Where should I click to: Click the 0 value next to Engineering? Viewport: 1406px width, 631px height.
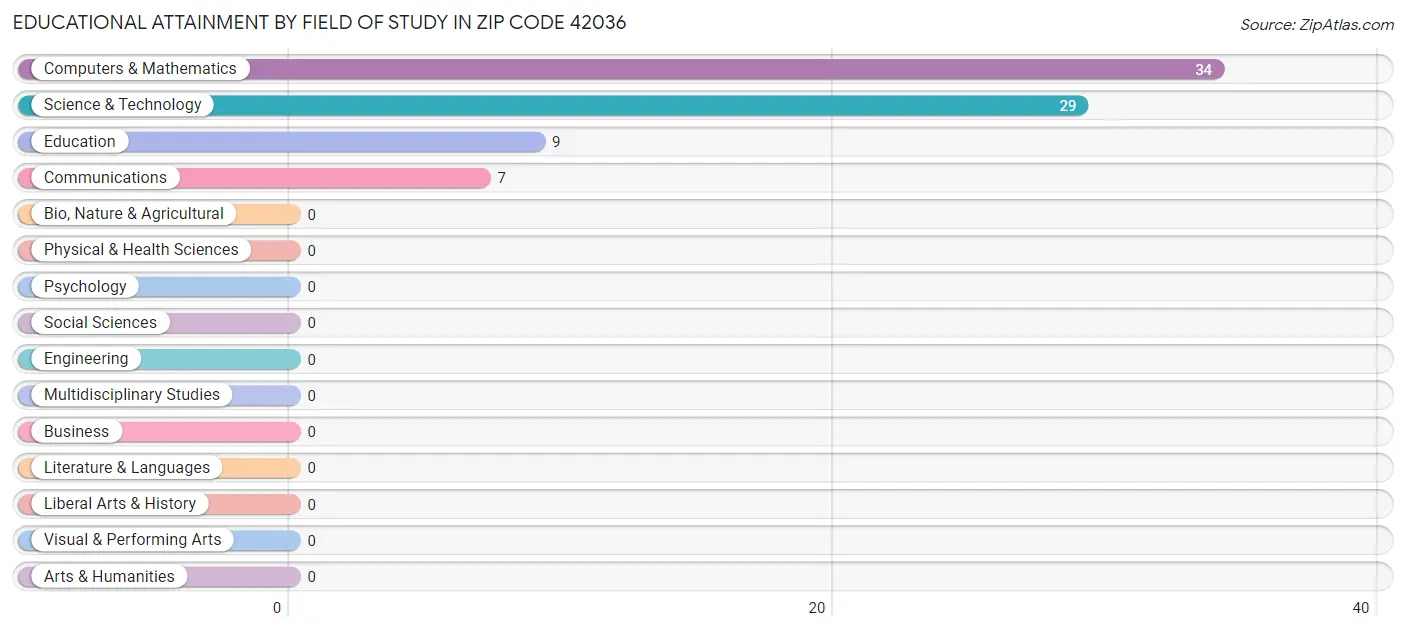[x=312, y=360]
